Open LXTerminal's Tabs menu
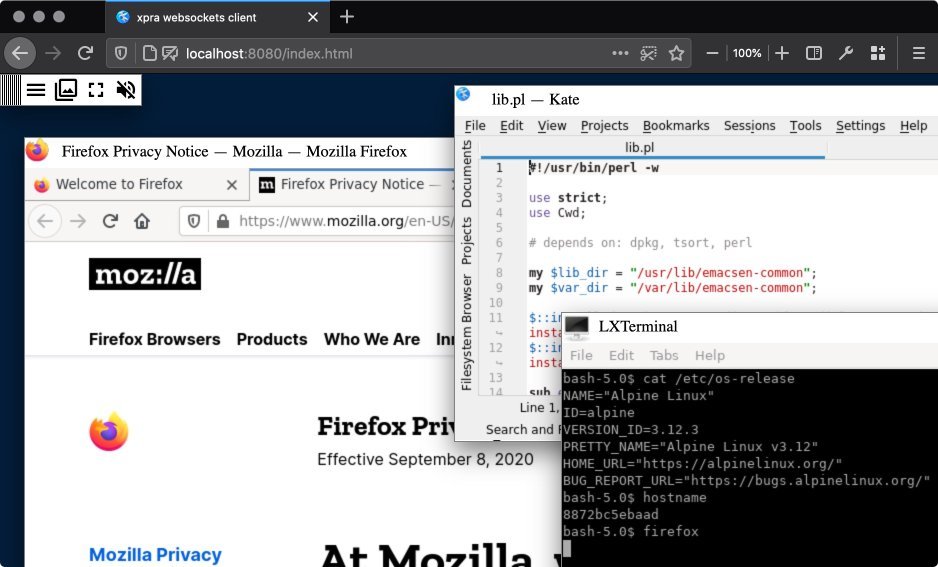Viewport: 938px width, 567px height. pyautogui.click(x=664, y=355)
